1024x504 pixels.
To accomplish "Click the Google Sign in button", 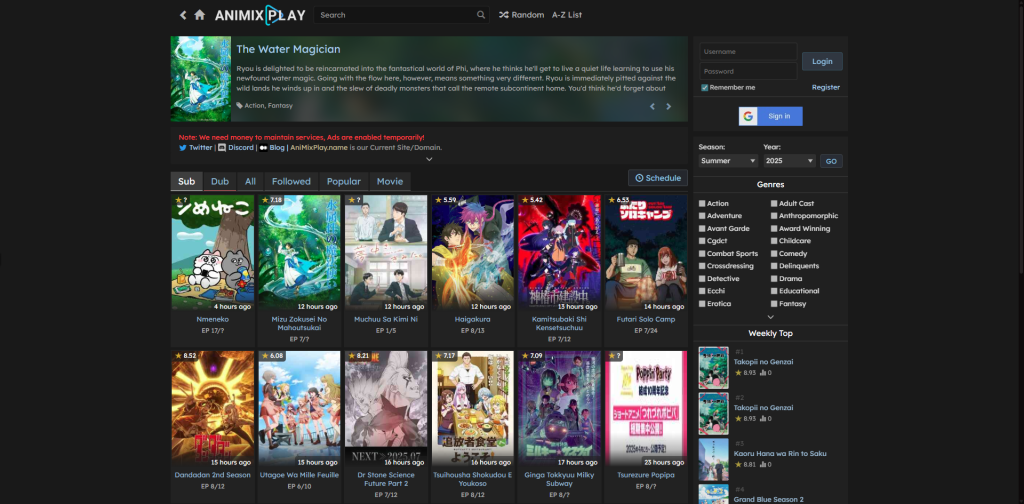I will click(771, 116).
